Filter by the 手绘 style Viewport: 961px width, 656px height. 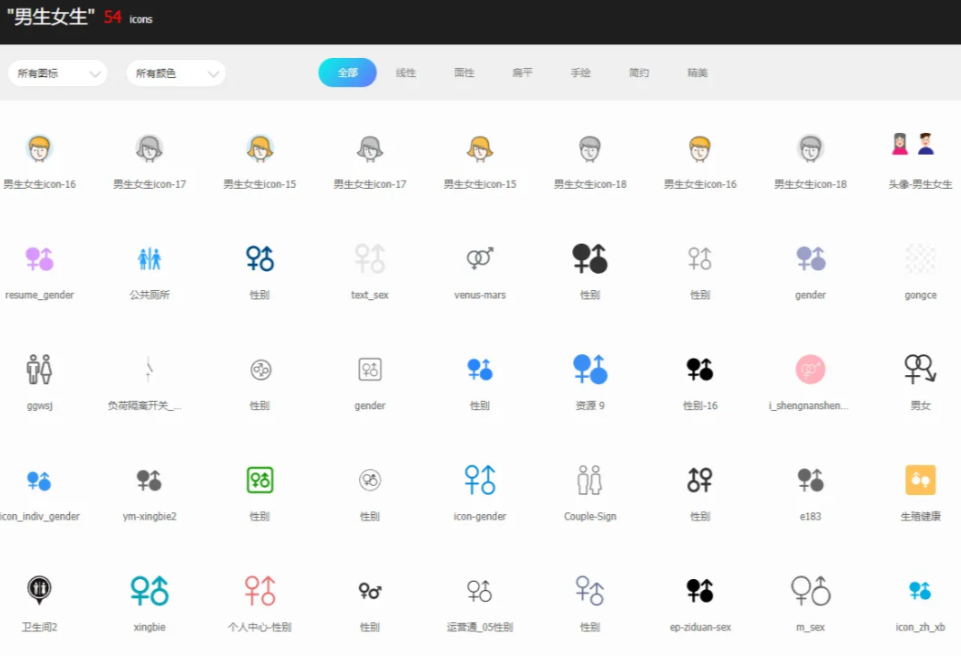click(580, 73)
